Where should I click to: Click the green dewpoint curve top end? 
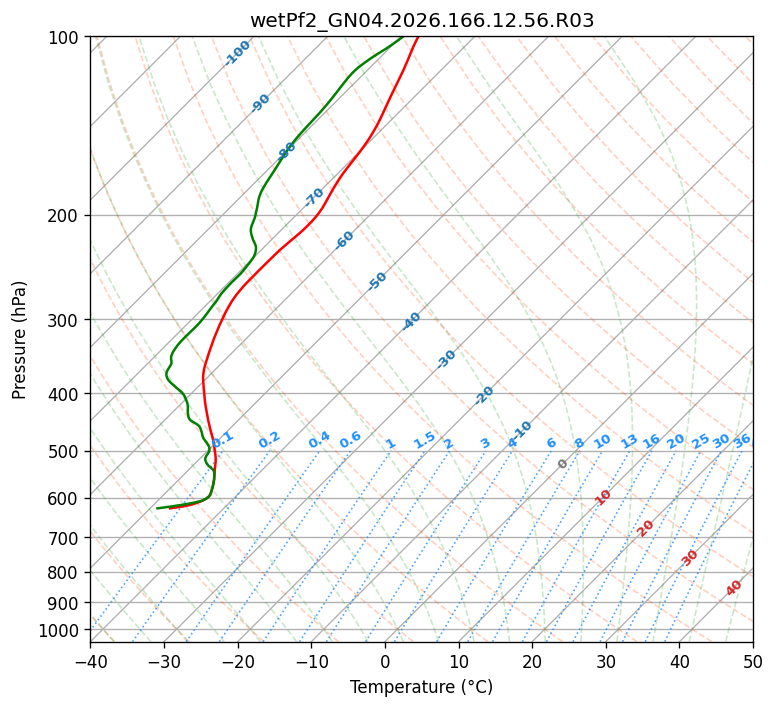(403, 37)
